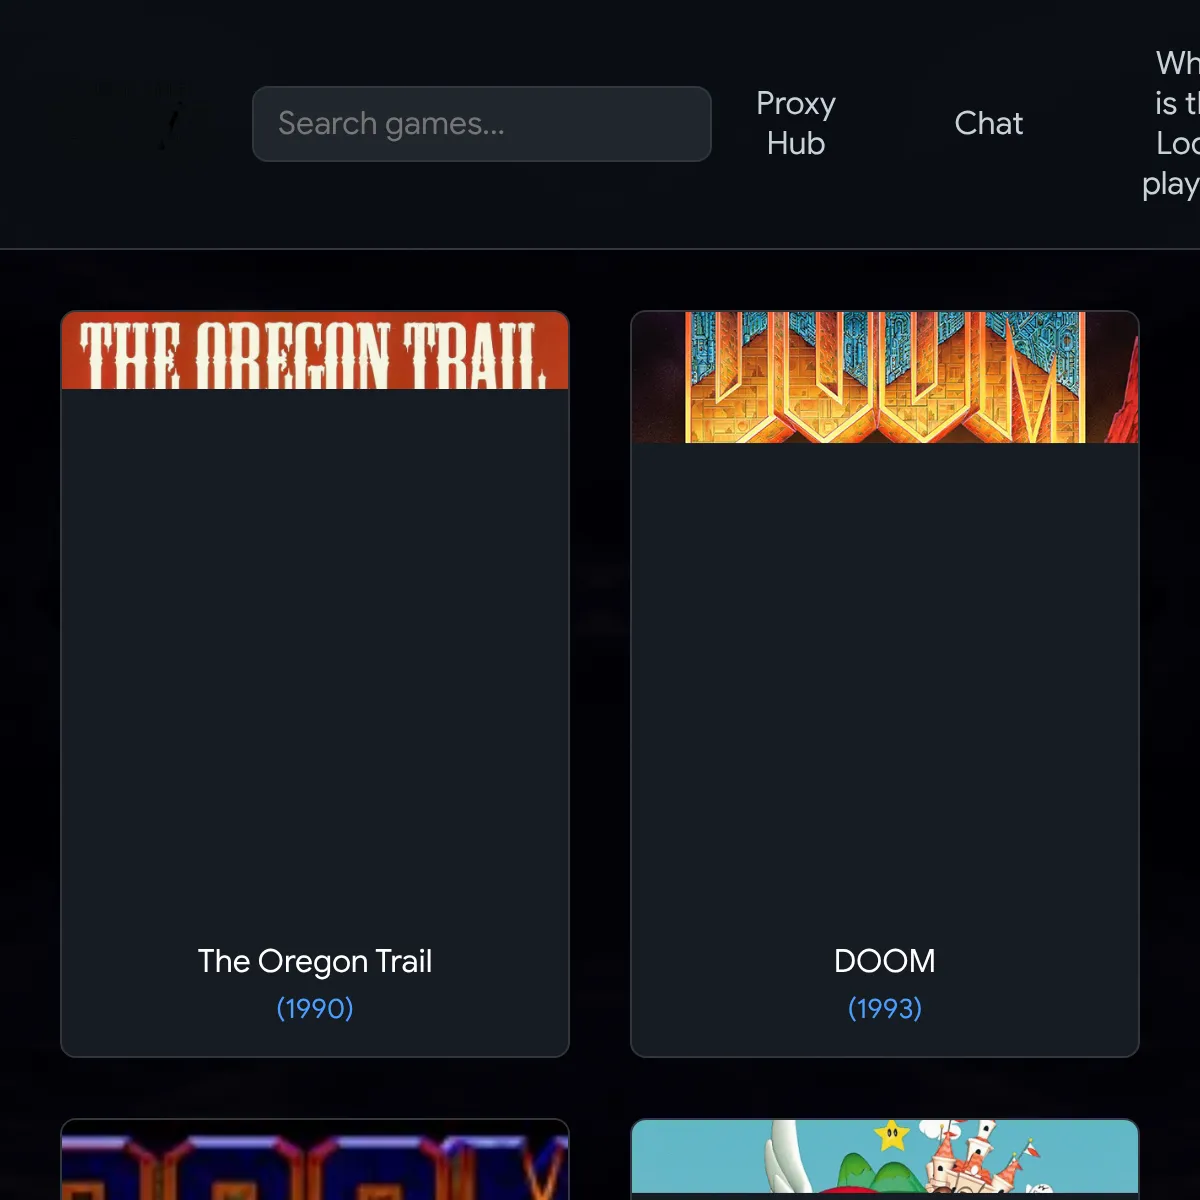Focus the Search games input field
Viewport: 1200px width, 1200px height.
(481, 124)
